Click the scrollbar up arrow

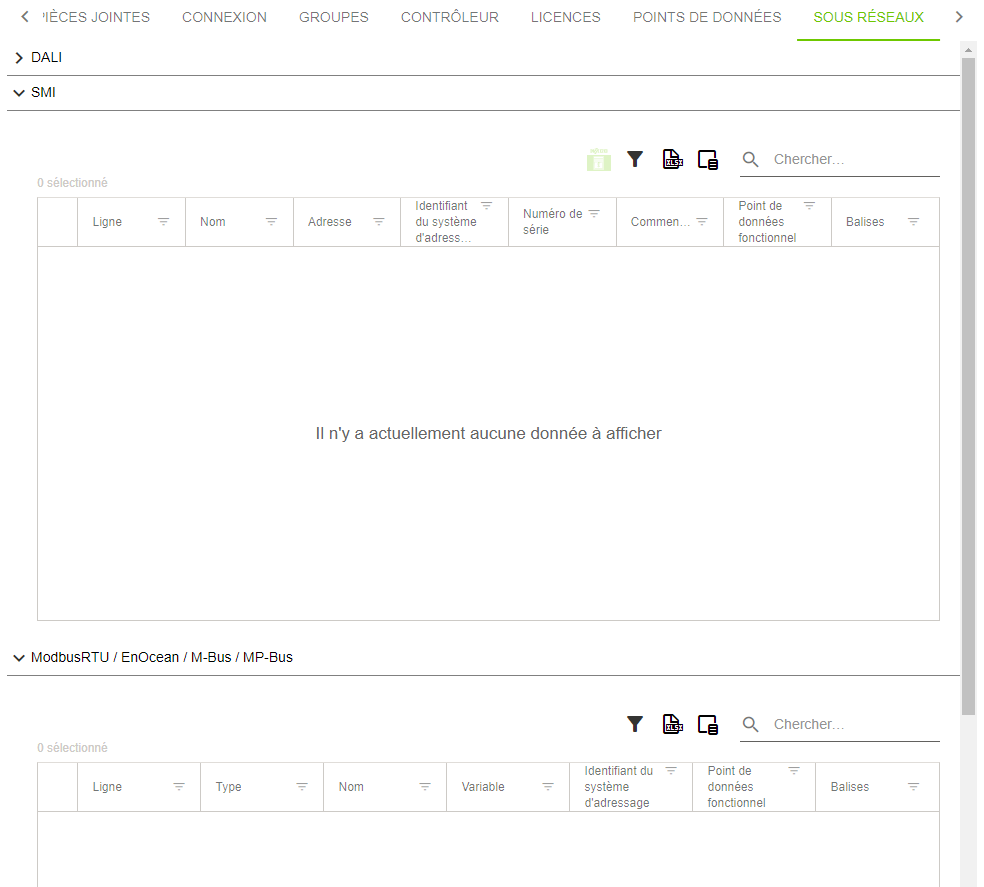click(x=968, y=49)
